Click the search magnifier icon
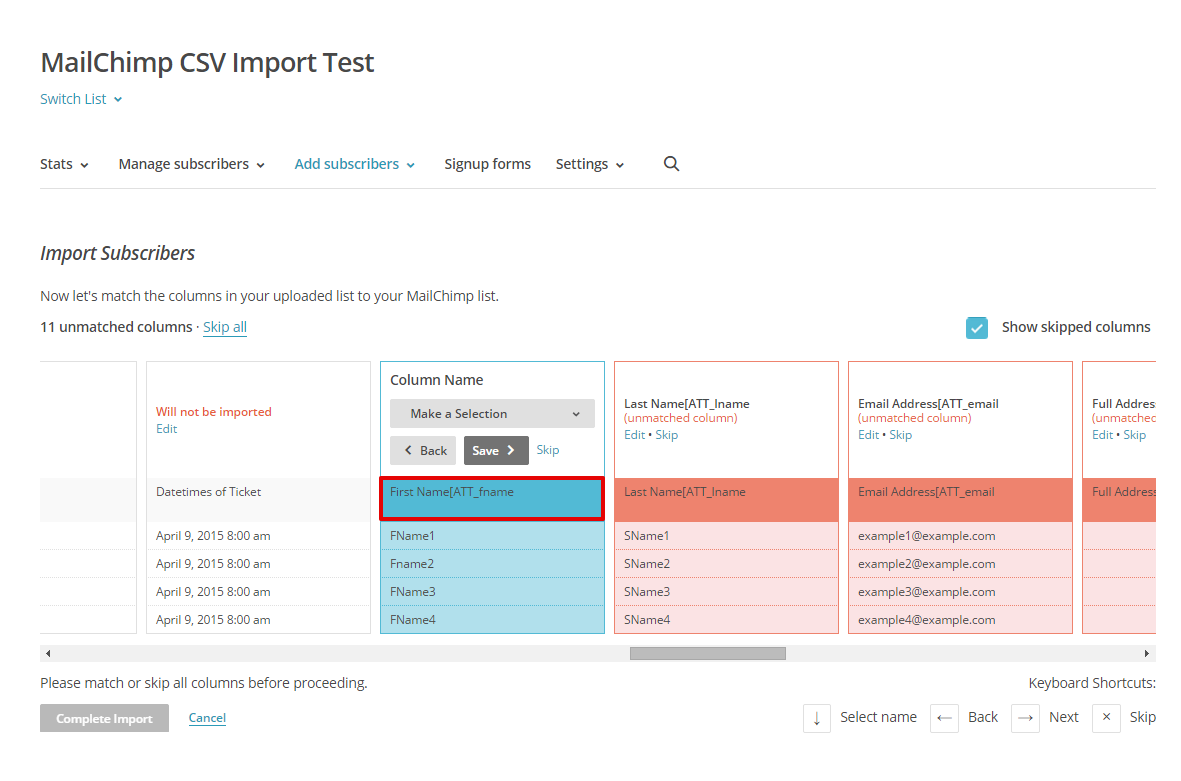 (671, 163)
